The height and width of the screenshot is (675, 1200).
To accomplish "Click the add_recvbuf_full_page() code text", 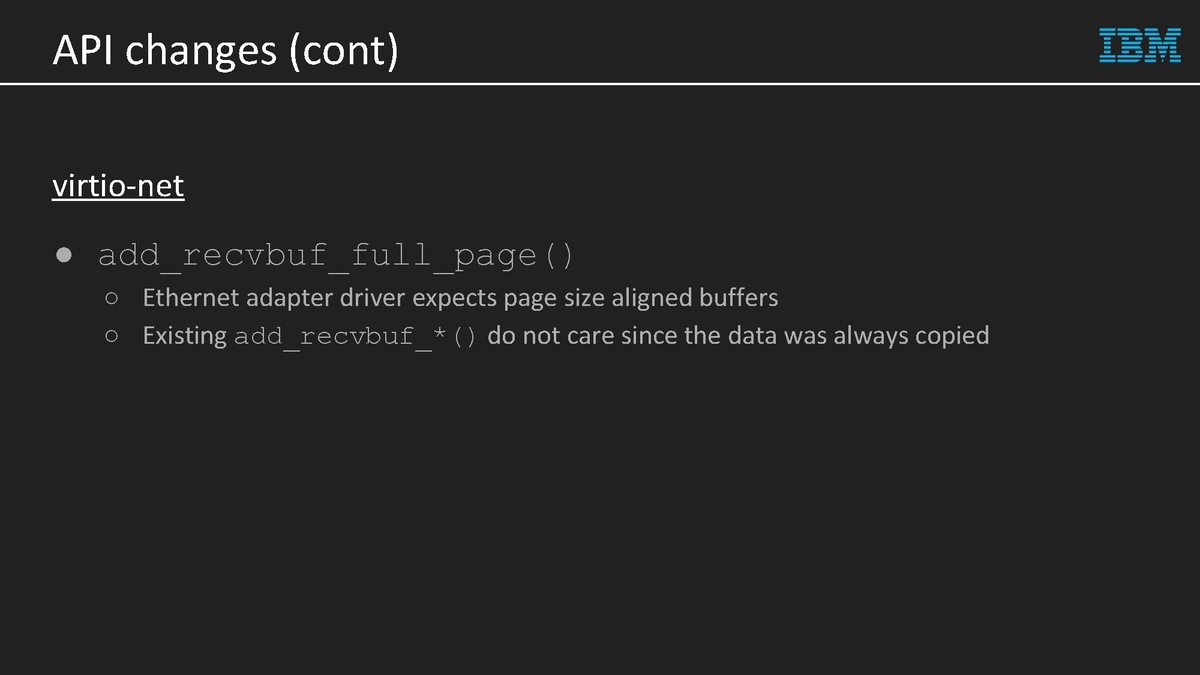I will point(336,255).
